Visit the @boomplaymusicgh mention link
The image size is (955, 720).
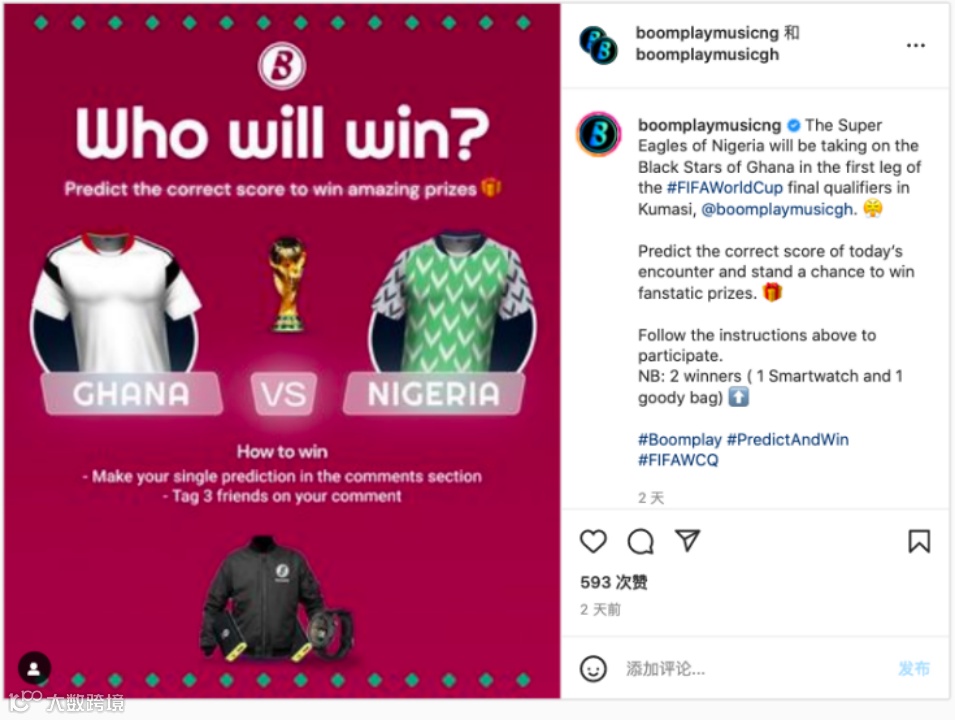point(779,210)
